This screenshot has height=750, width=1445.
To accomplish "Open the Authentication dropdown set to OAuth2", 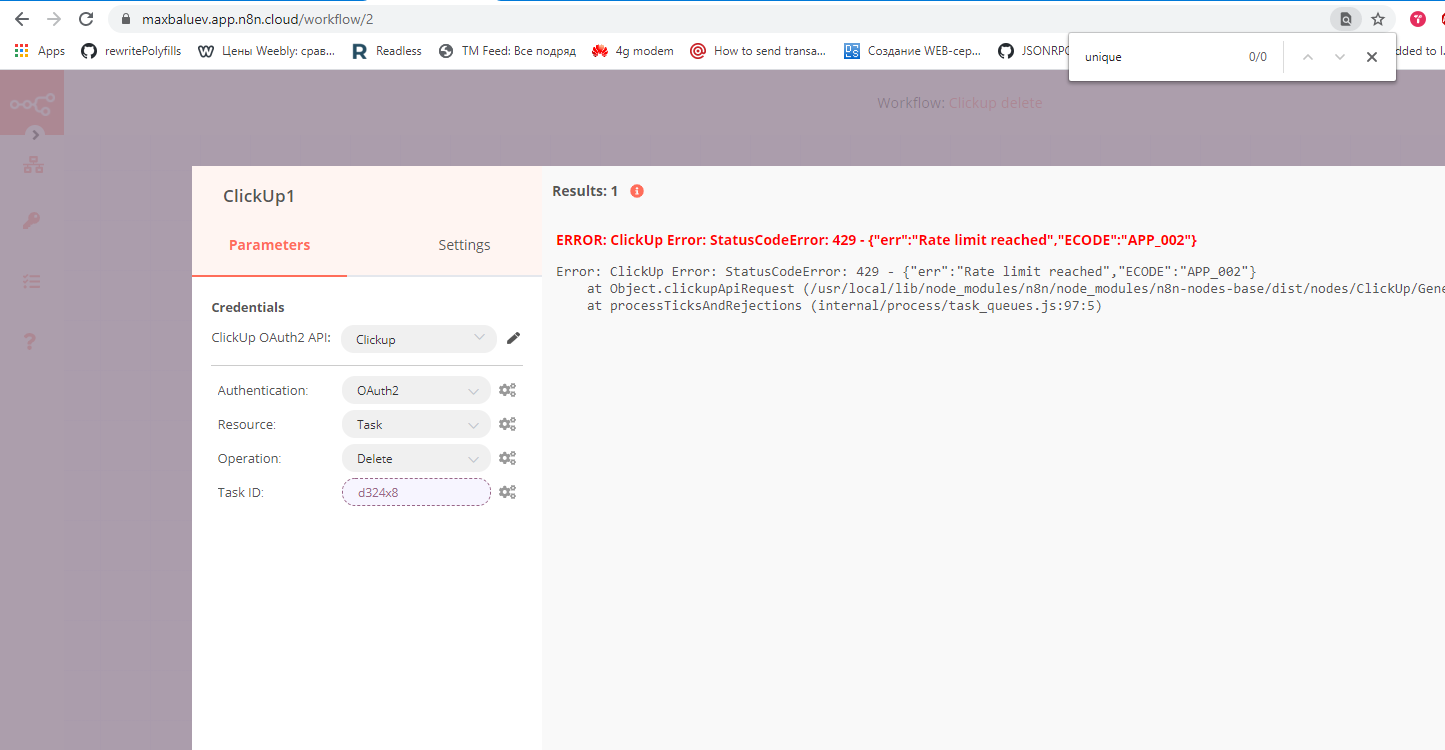I will coord(416,390).
